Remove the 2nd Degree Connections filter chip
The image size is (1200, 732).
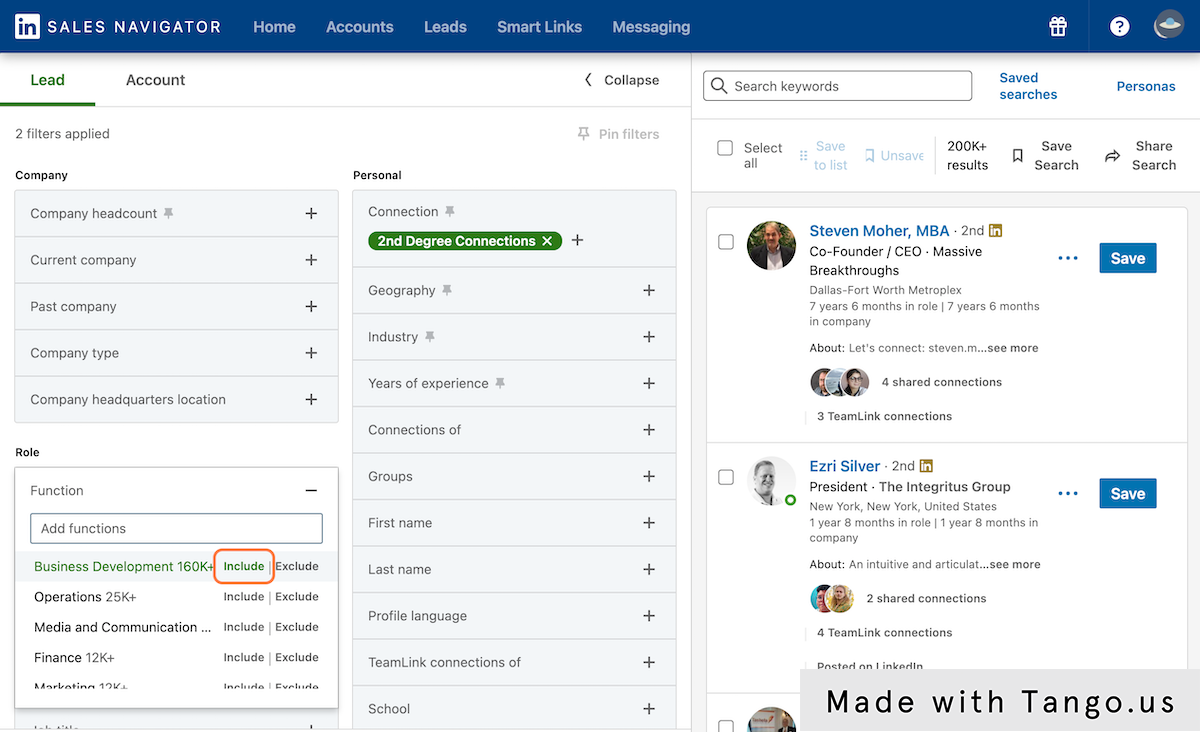click(x=547, y=241)
